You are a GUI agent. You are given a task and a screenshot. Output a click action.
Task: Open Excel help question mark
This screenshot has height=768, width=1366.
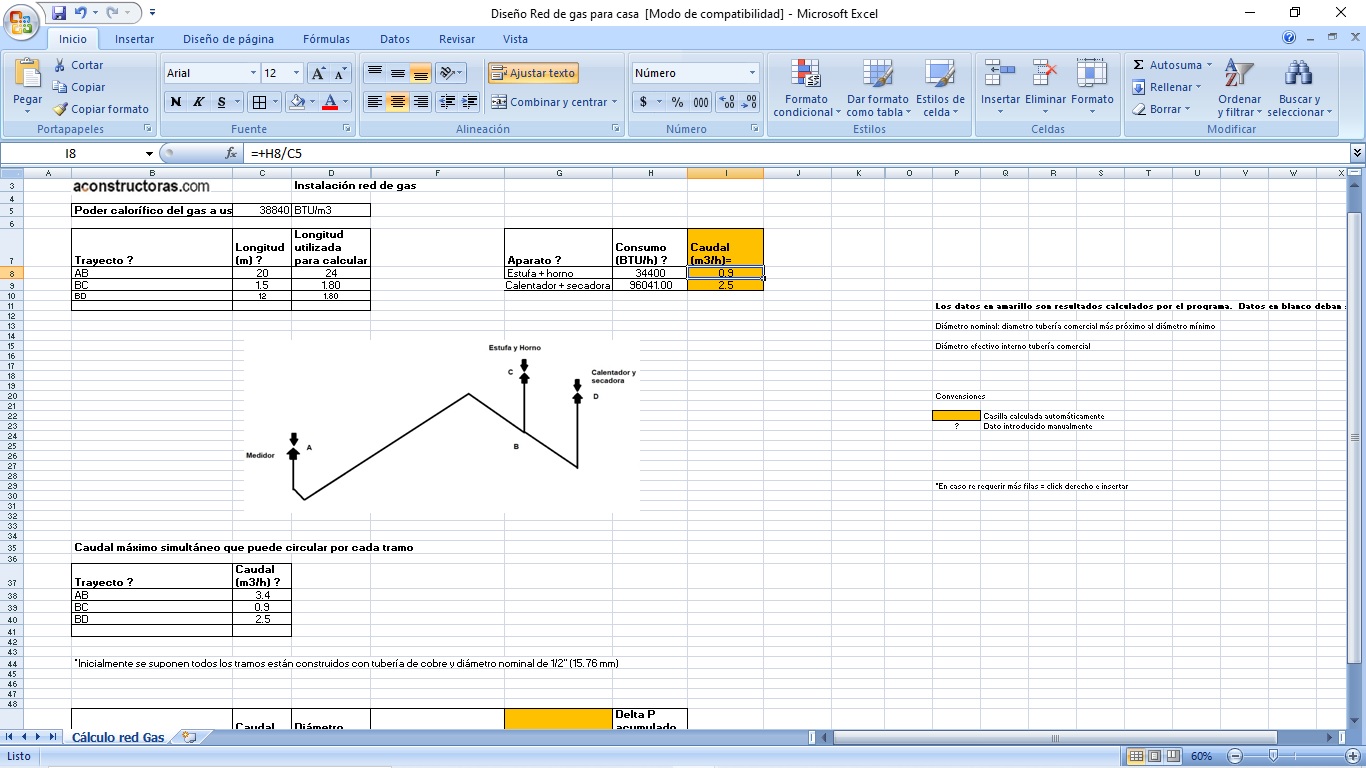point(1289,38)
